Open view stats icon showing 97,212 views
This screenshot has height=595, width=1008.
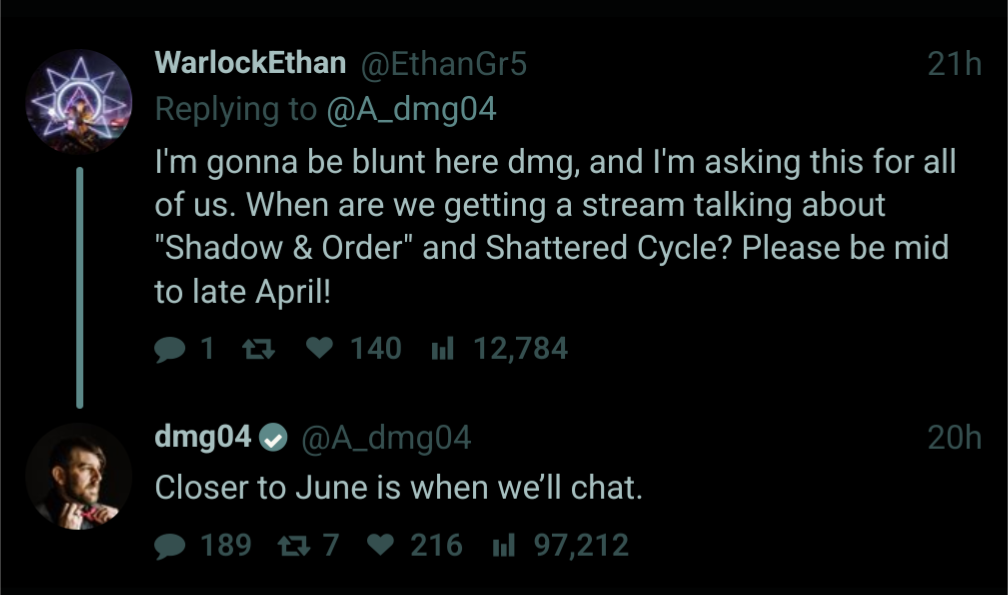click(x=503, y=546)
